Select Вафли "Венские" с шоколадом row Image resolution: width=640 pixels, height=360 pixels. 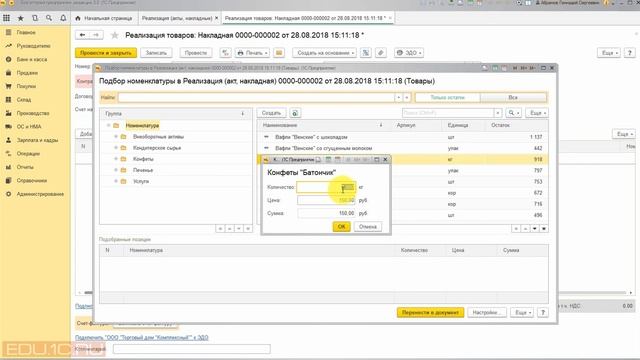pos(402,137)
